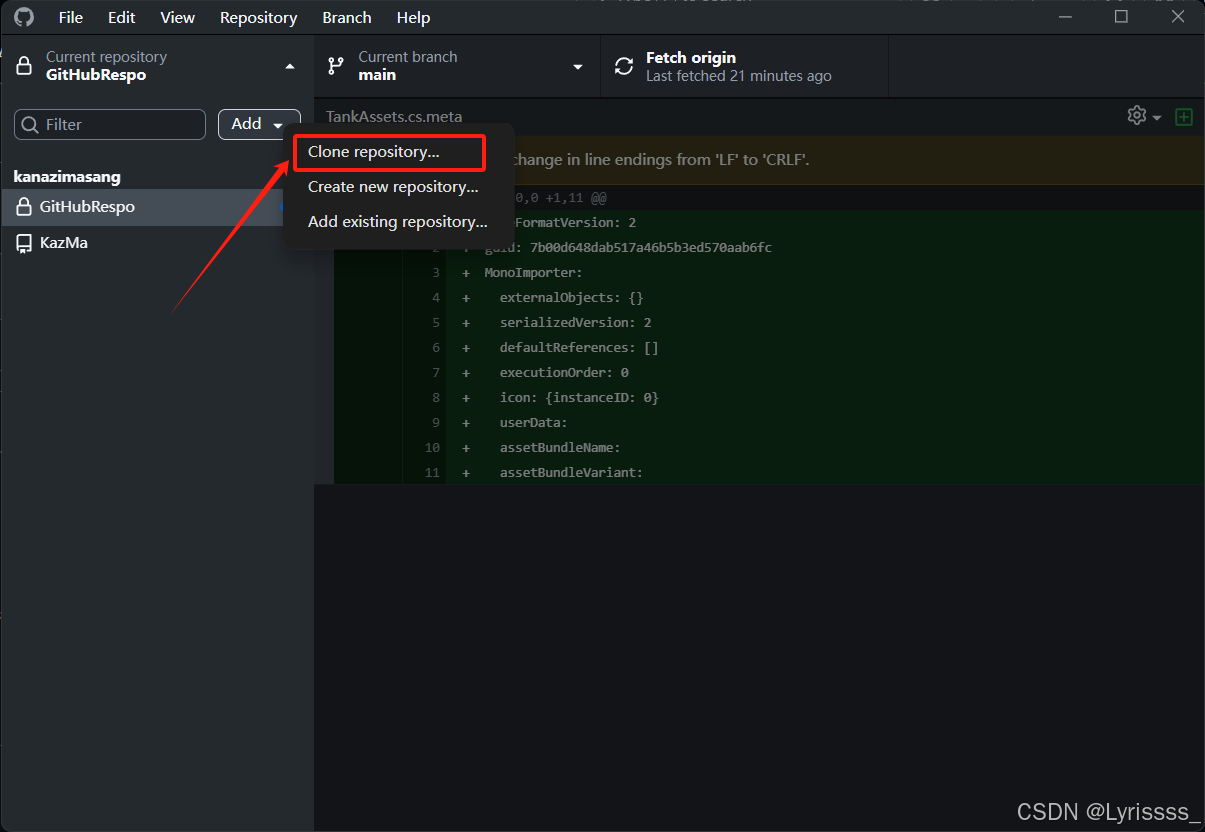Maximize the GitHub Desktop window
This screenshot has width=1205, height=832.
(x=1121, y=17)
